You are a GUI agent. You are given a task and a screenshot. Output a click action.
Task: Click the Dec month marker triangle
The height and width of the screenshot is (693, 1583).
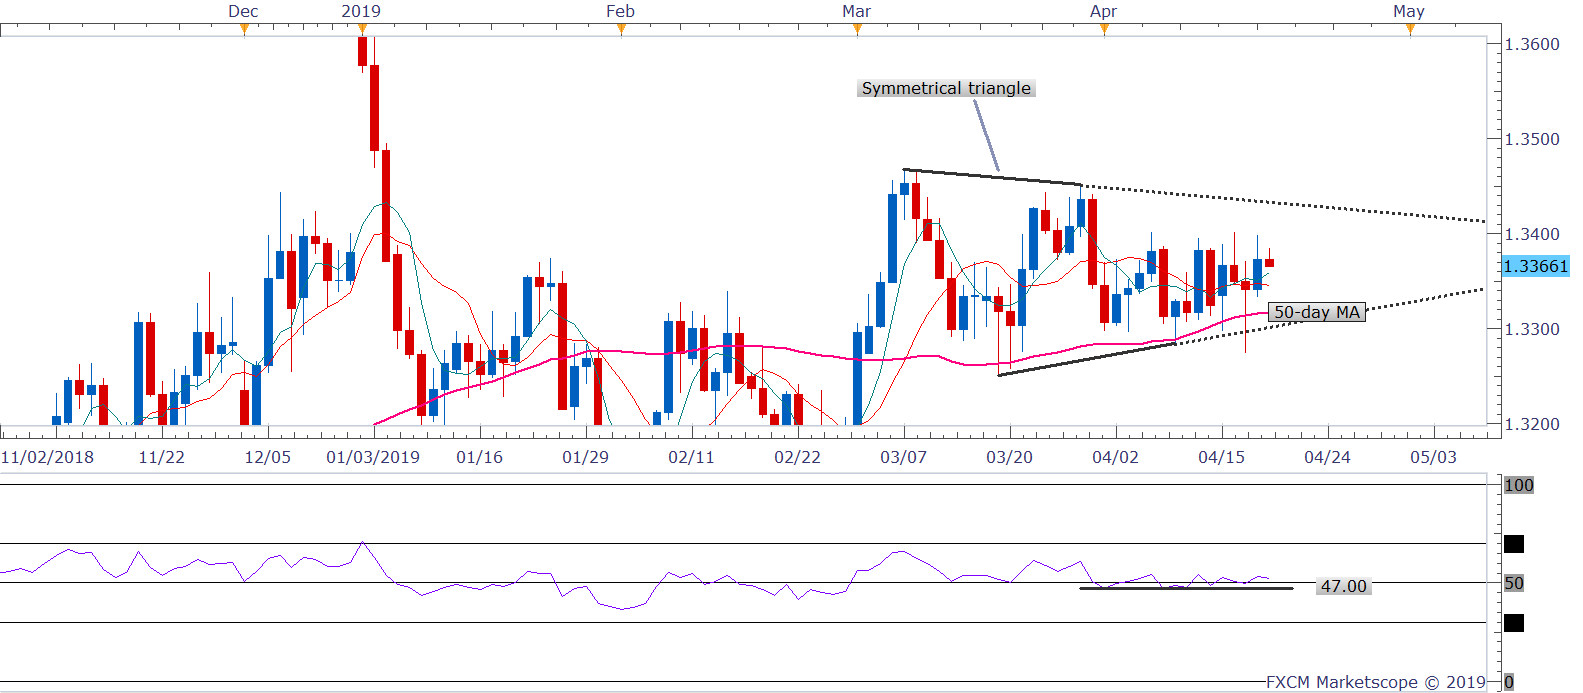coord(244,29)
